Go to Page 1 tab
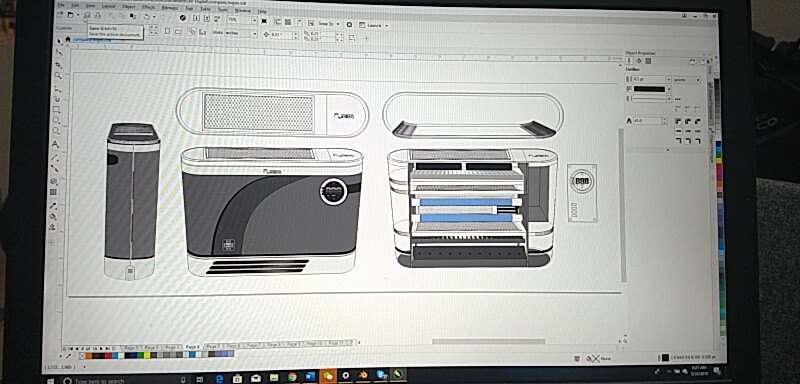800x384 pixels. pyautogui.click(x=132, y=347)
